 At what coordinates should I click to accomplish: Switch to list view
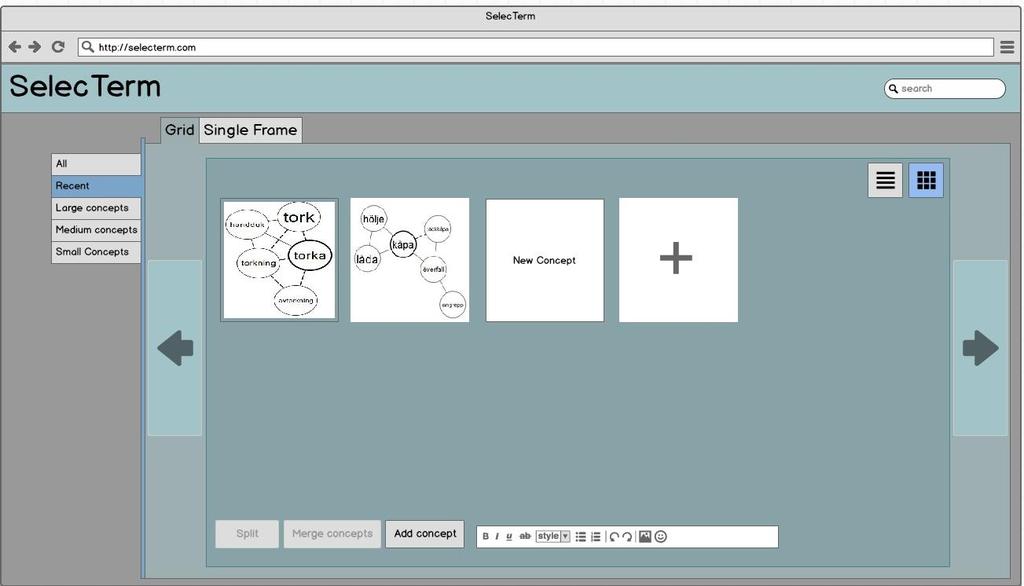[x=885, y=180]
